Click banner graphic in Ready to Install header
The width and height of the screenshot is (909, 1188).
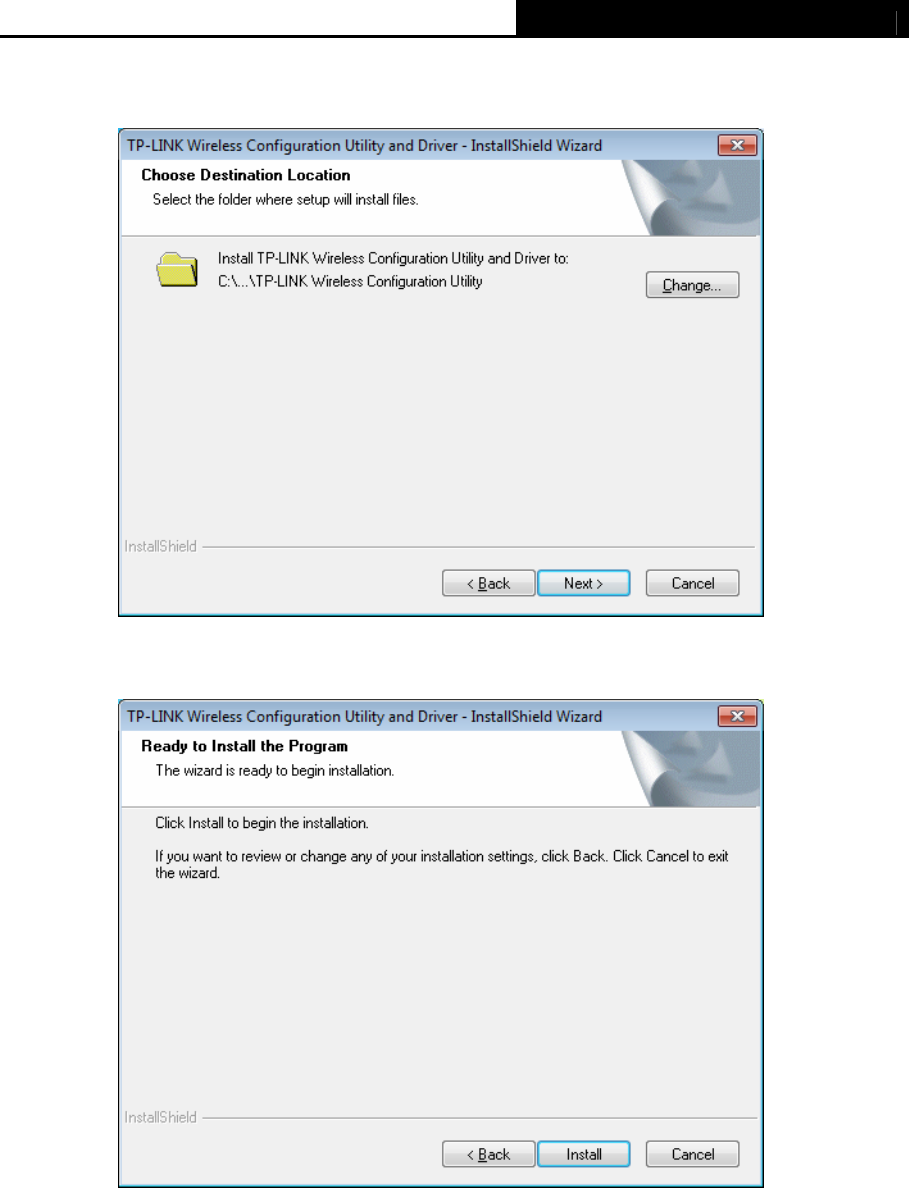690,768
